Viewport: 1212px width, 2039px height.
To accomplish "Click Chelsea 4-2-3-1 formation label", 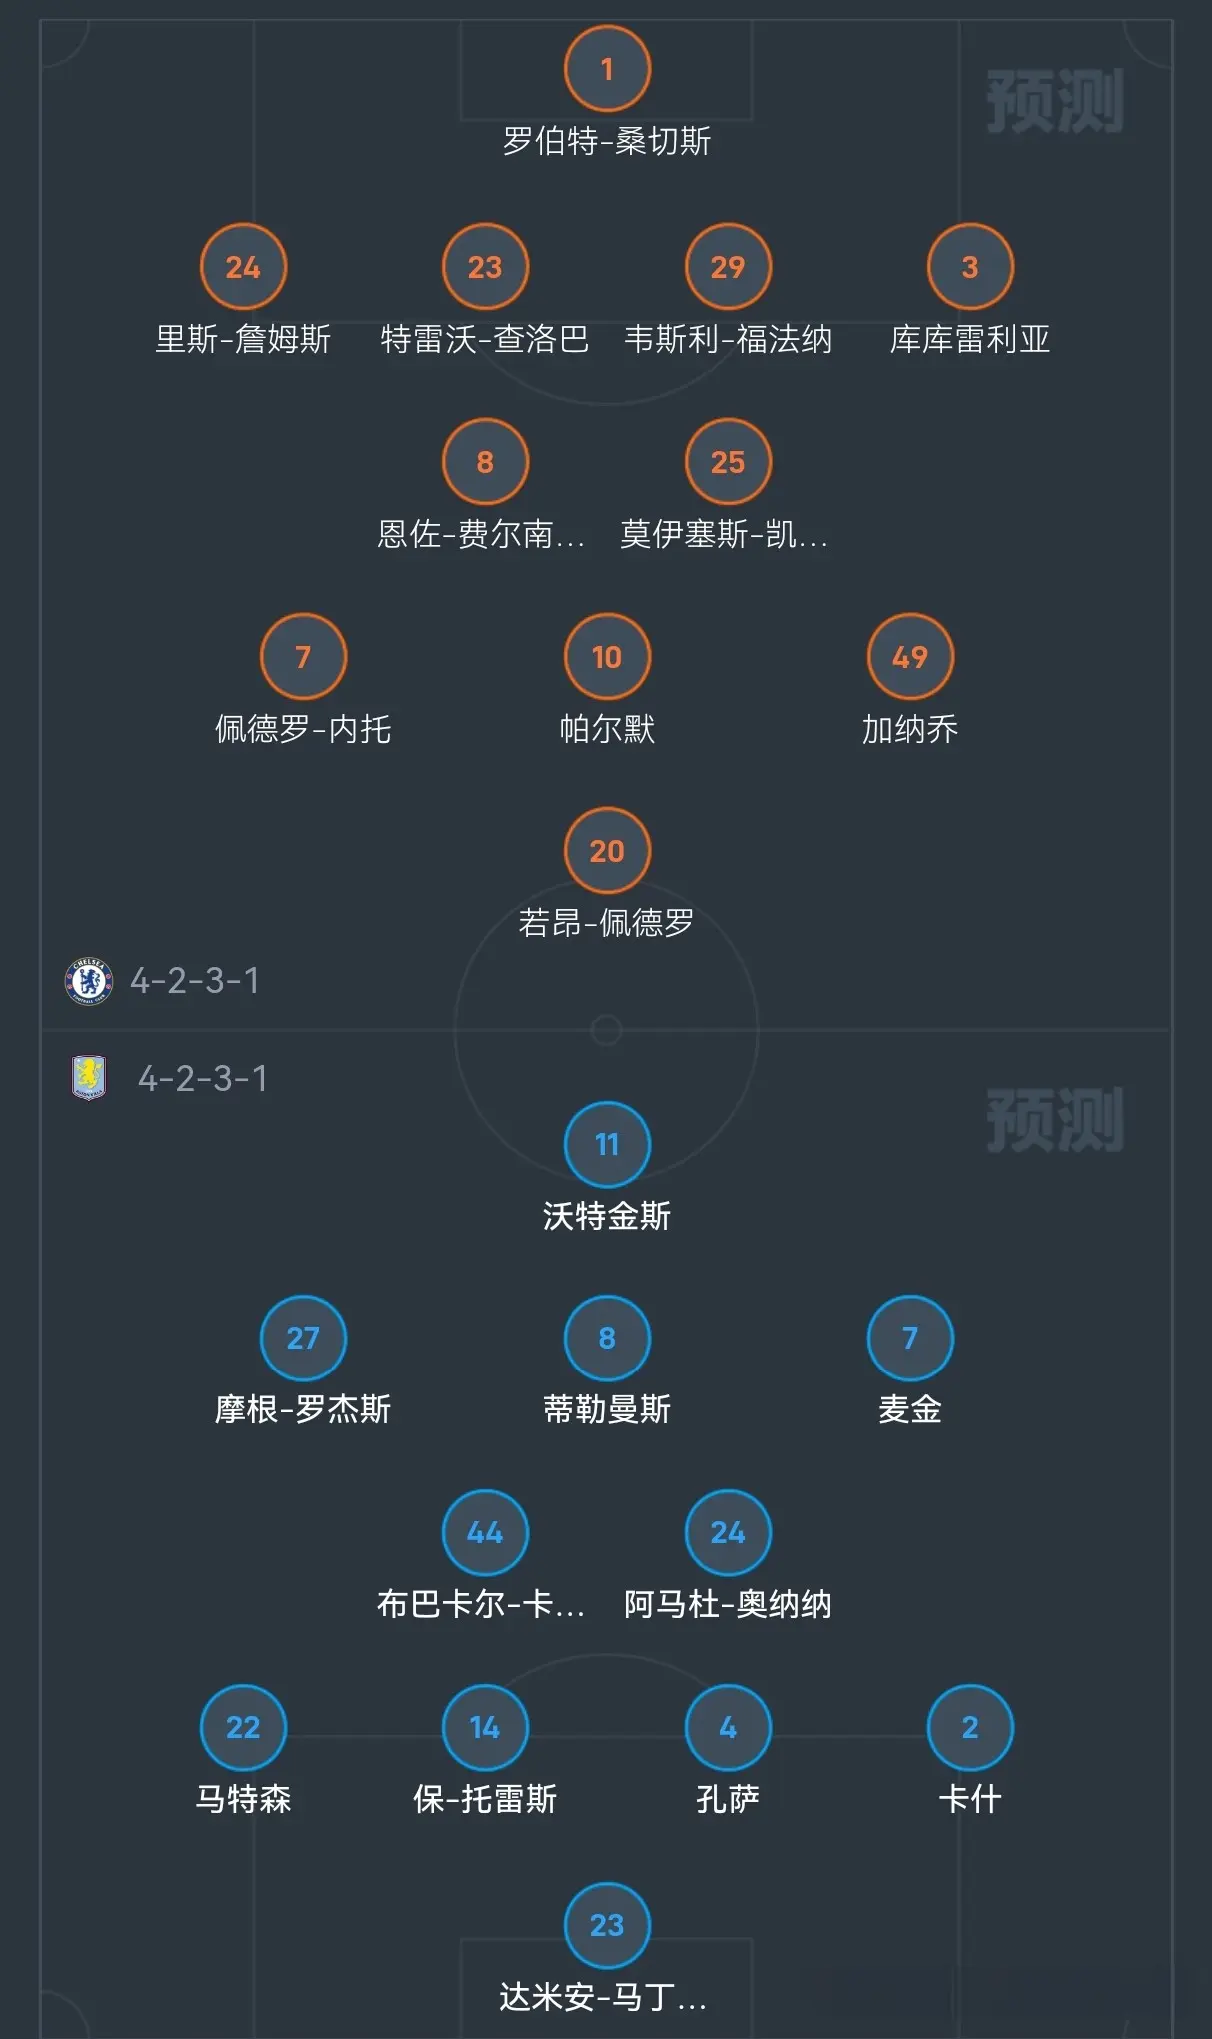I will 195,981.
